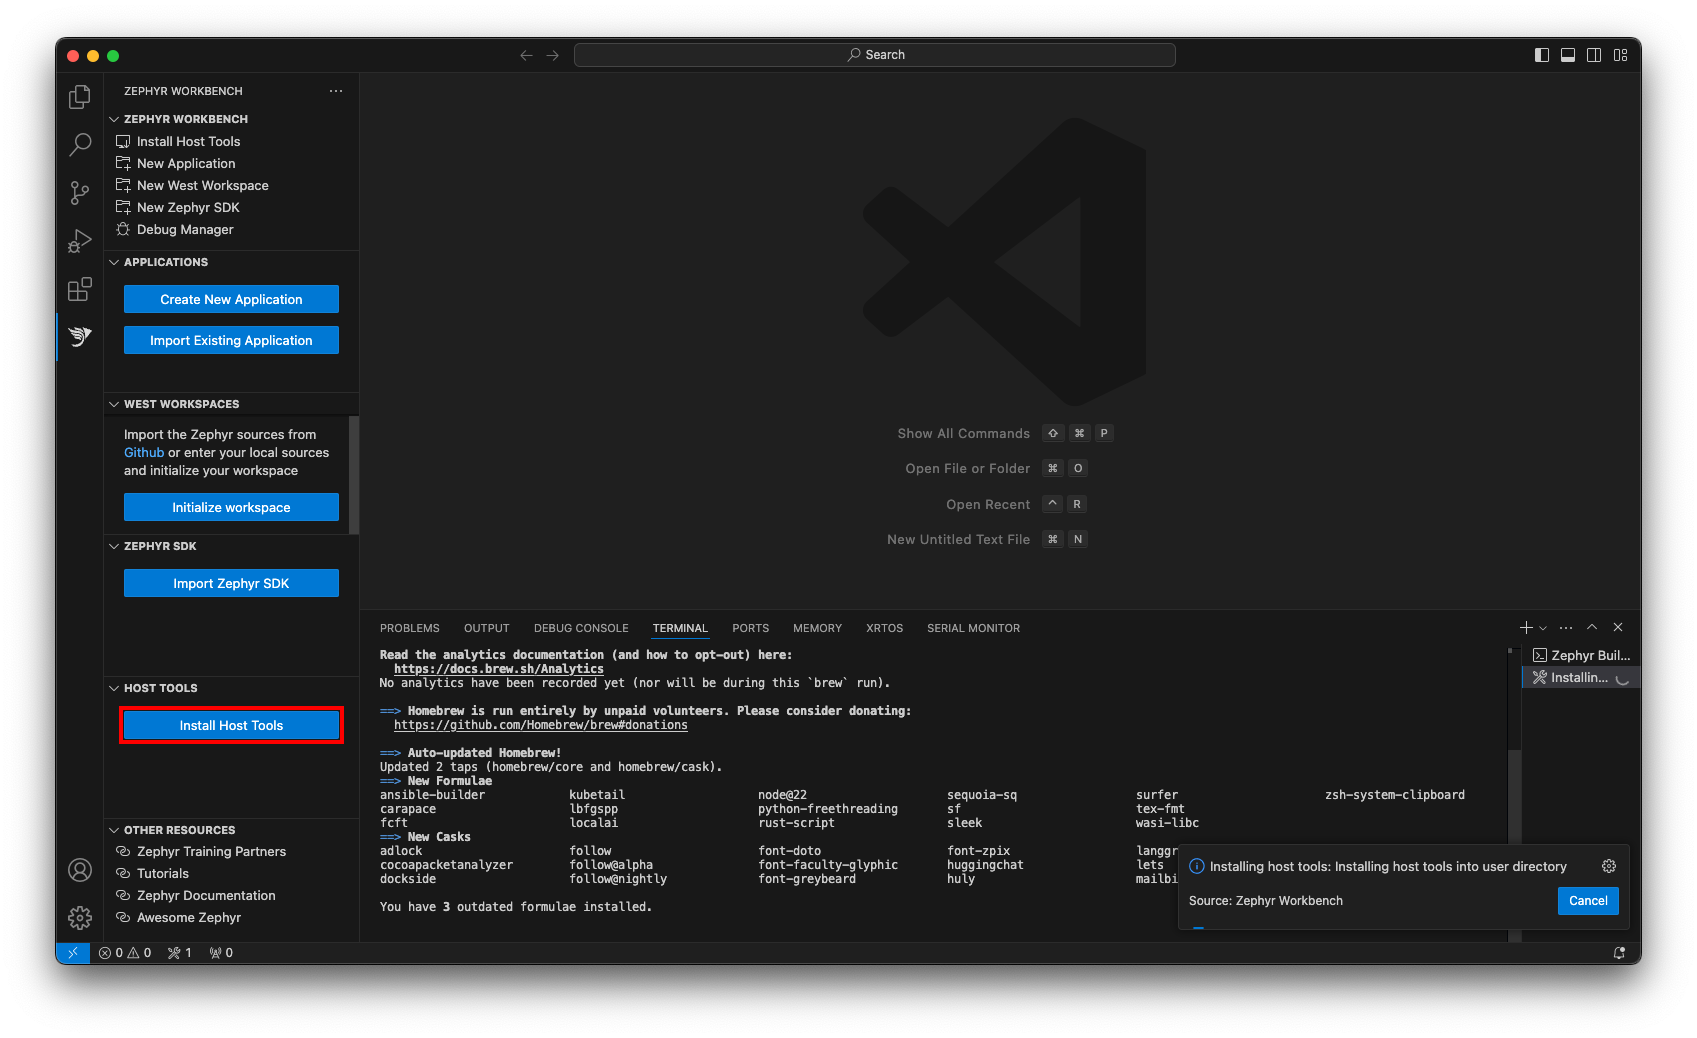
Task: Switch to the OUTPUT tab
Action: pyautogui.click(x=486, y=628)
